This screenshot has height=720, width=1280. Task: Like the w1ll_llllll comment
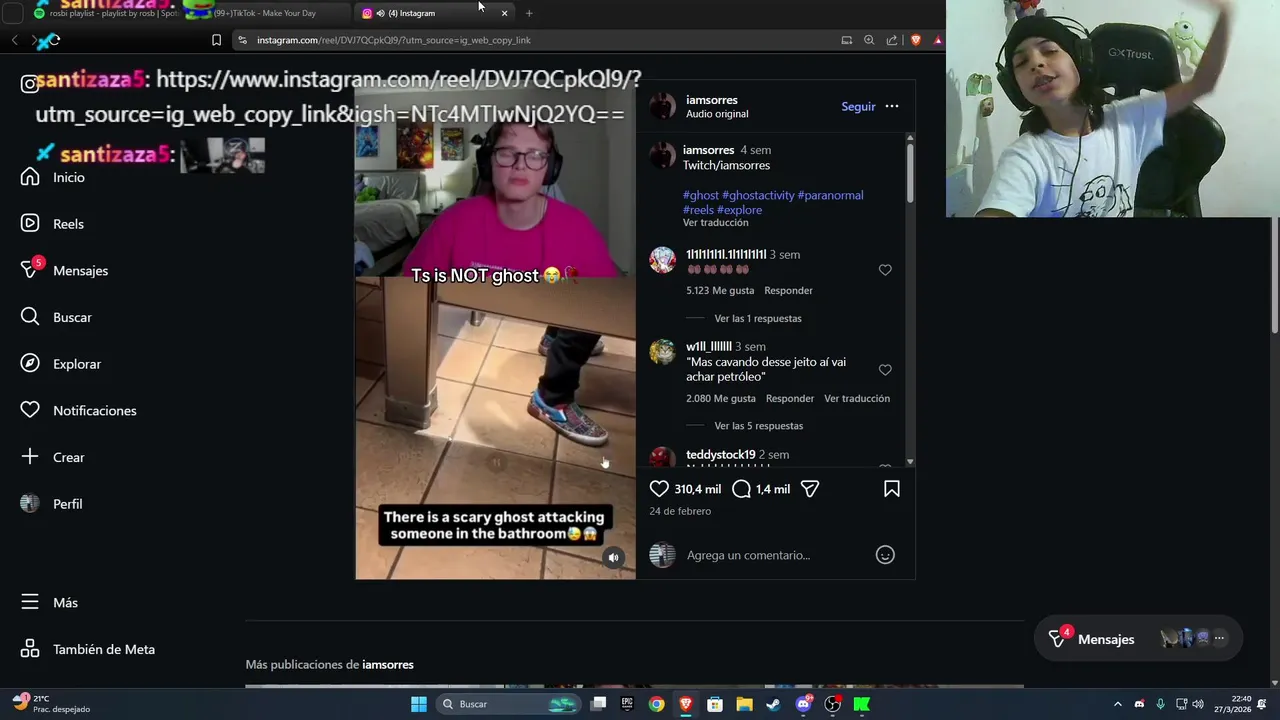point(885,370)
